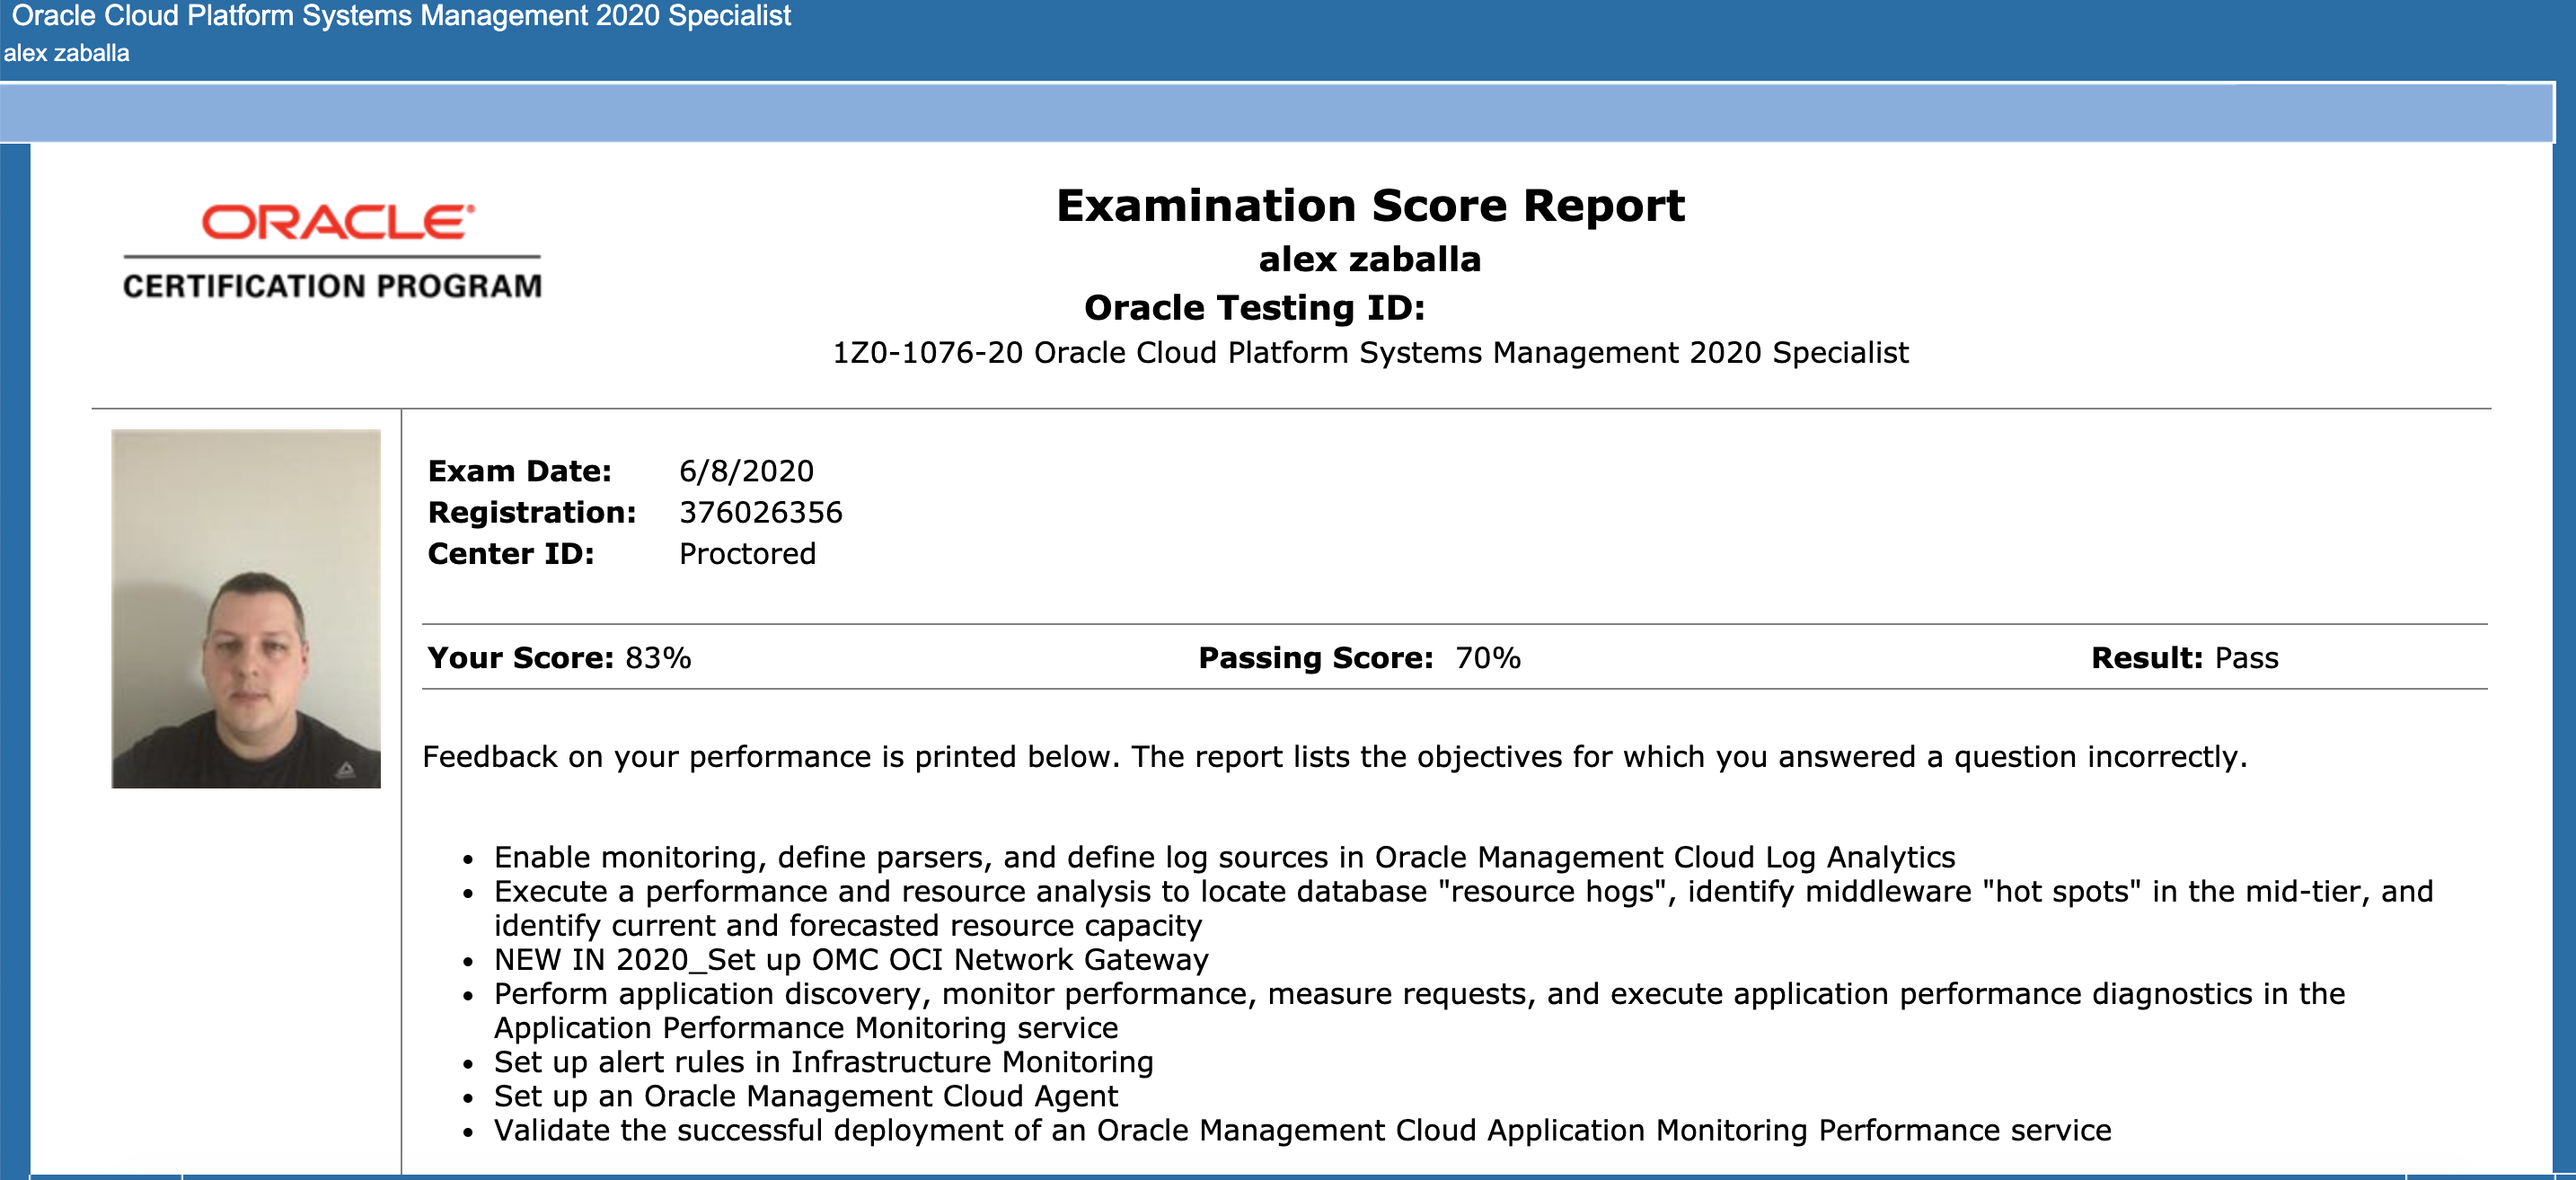Click the 'Perform application discovery' objective
The height and width of the screenshot is (1180, 2576).
[x=1419, y=1011]
